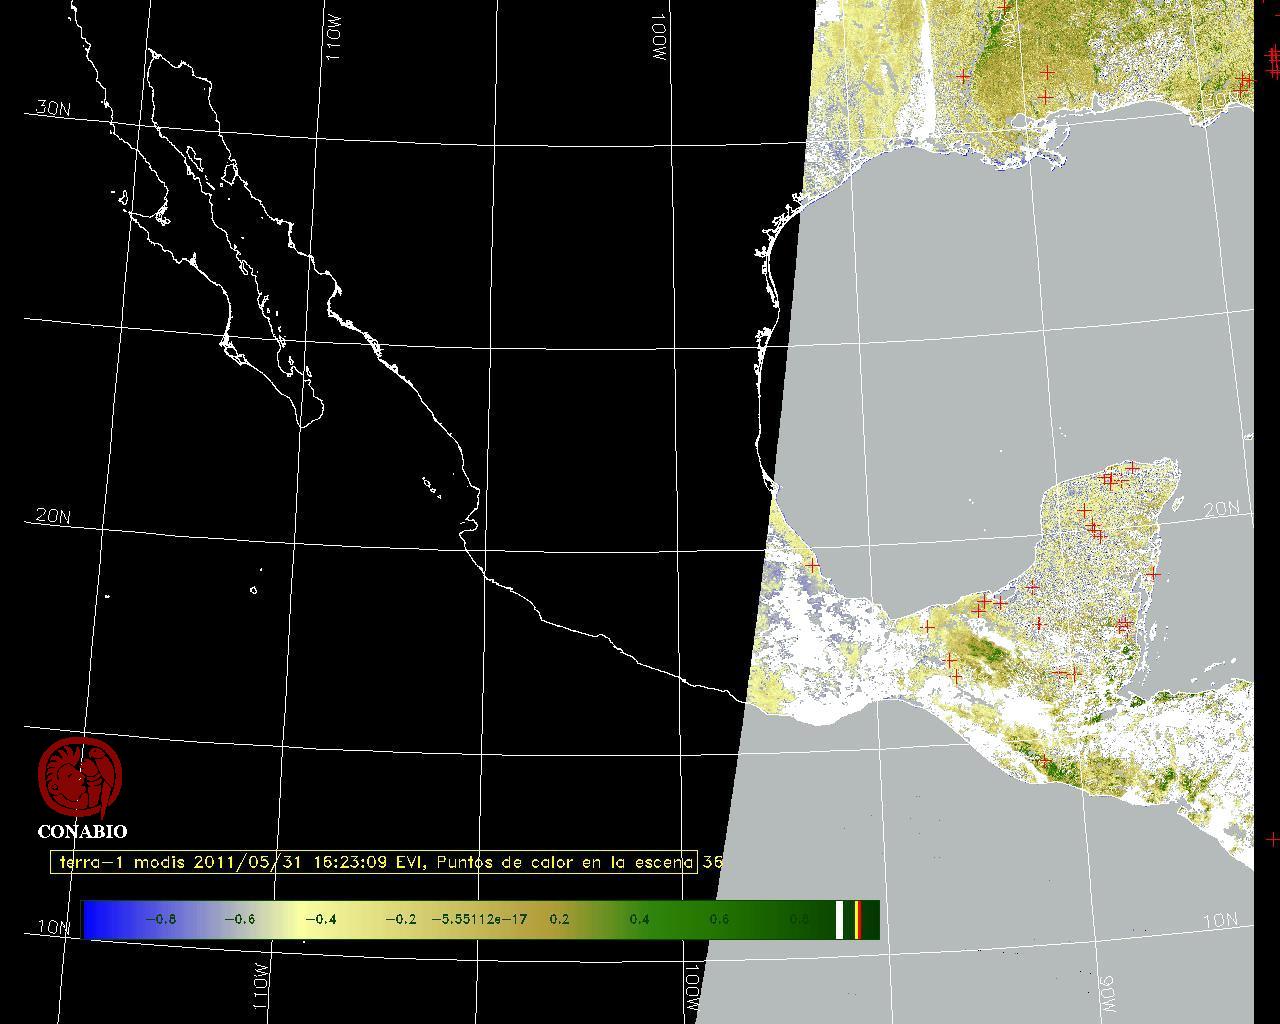
Task: Select the small island outline west of 110W
Action: click(x=253, y=590)
